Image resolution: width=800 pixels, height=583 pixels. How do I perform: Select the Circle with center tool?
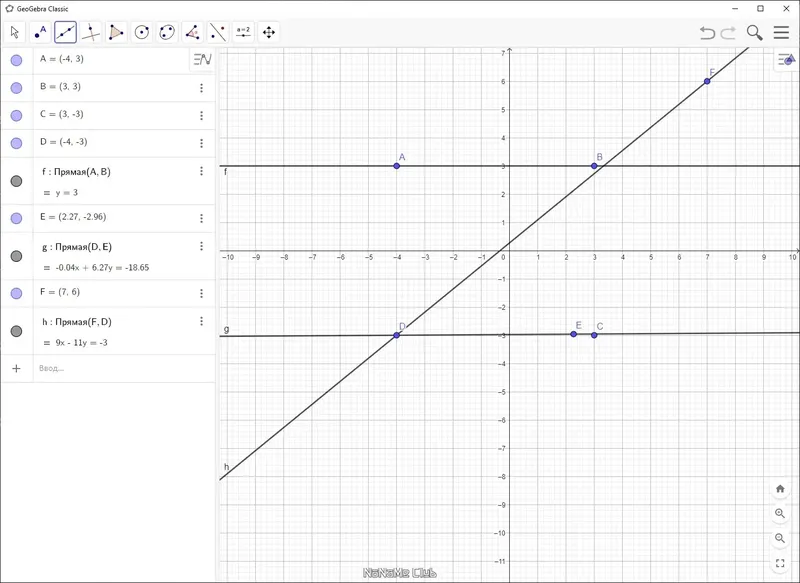tap(142, 32)
